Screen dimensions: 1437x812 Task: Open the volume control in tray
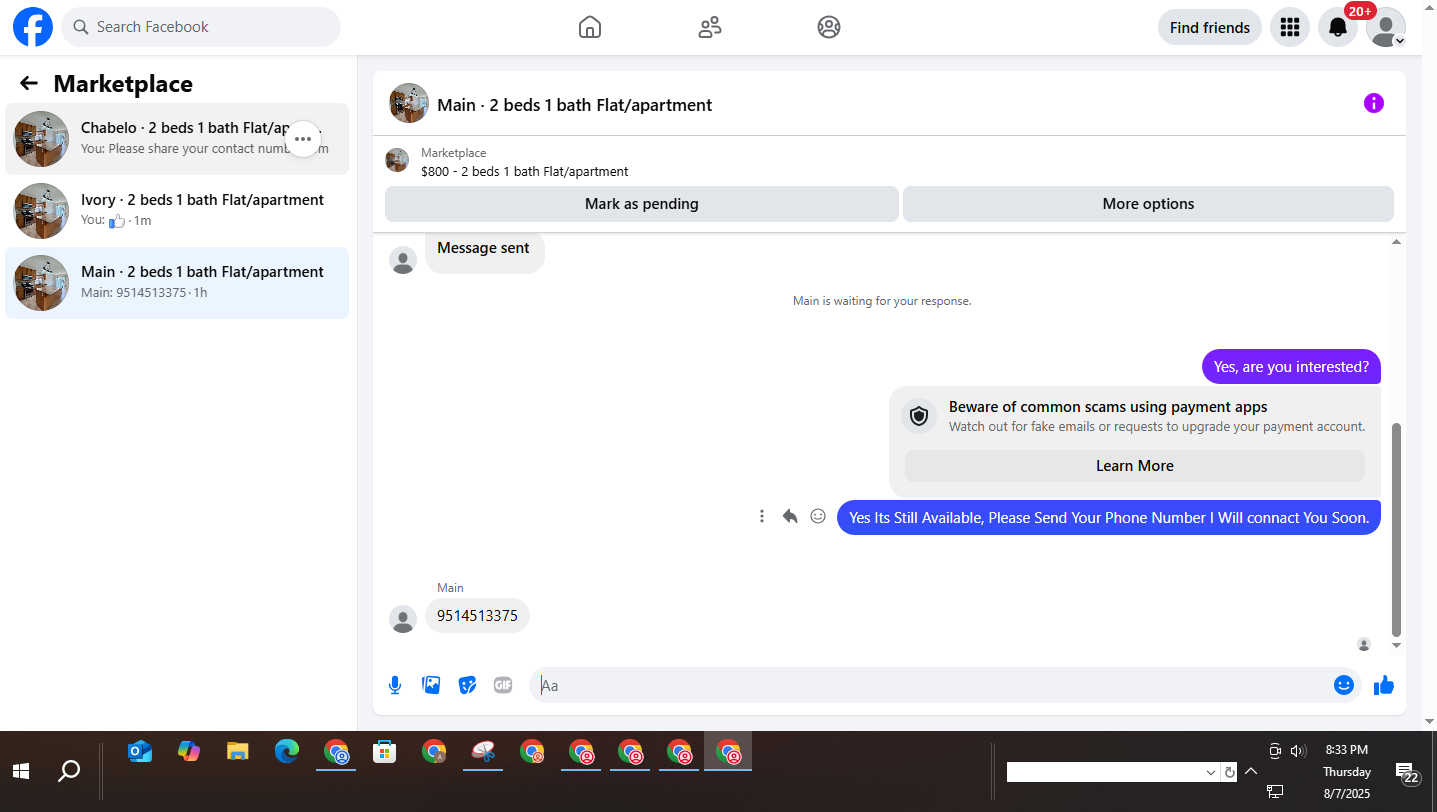pos(1298,751)
